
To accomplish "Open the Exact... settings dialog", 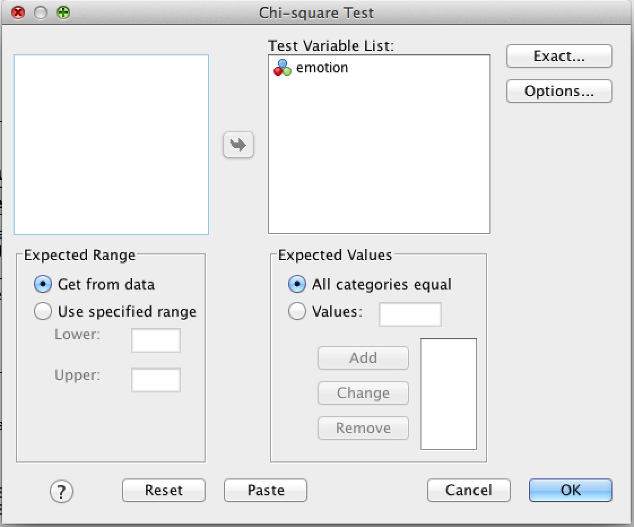I will (559, 56).
